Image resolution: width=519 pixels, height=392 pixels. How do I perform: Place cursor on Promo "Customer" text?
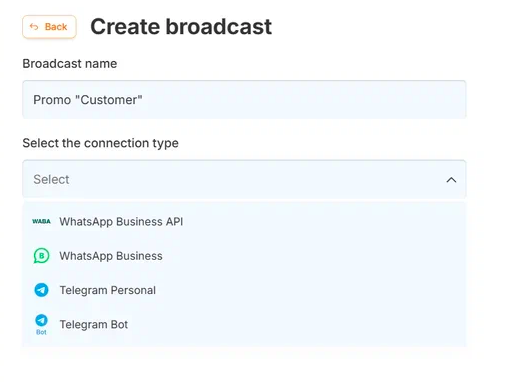(88, 100)
